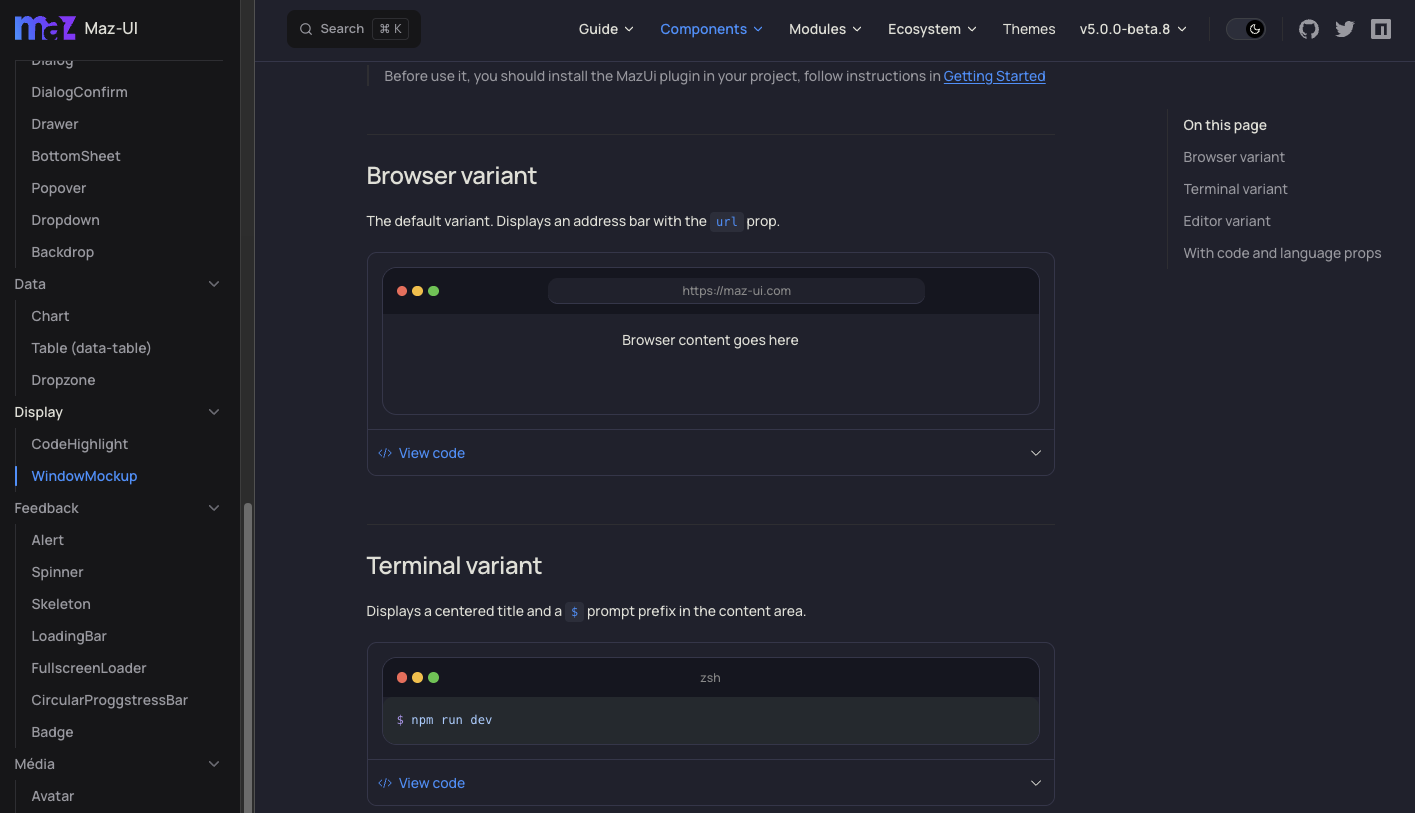Open the Modules dropdown menu
This screenshot has width=1415, height=813.
coord(825,29)
